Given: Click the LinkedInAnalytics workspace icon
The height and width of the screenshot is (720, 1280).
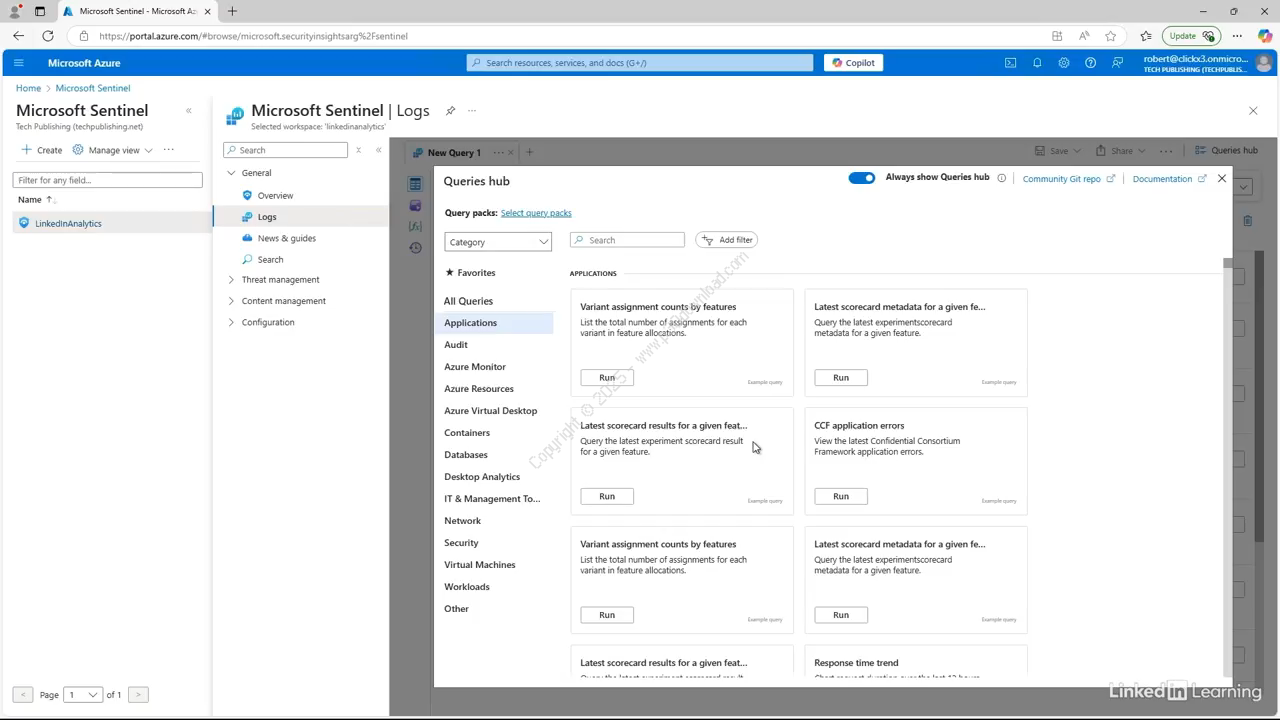Looking at the screenshot, I should pyautogui.click(x=24, y=223).
